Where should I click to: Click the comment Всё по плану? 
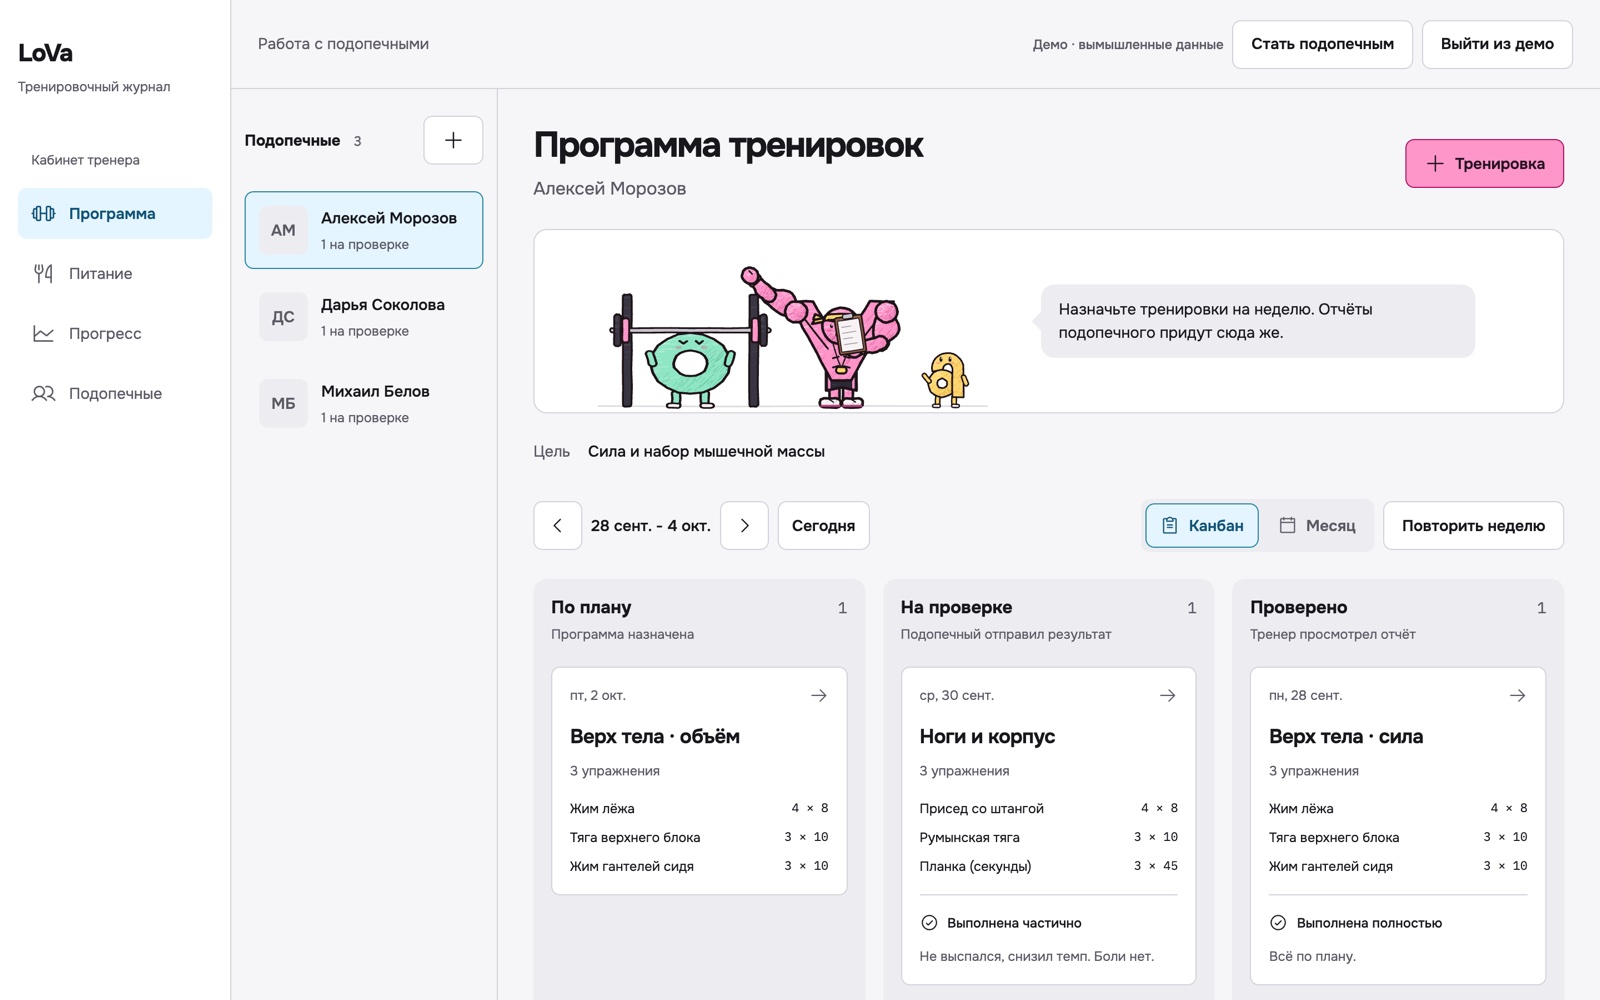(x=1312, y=956)
